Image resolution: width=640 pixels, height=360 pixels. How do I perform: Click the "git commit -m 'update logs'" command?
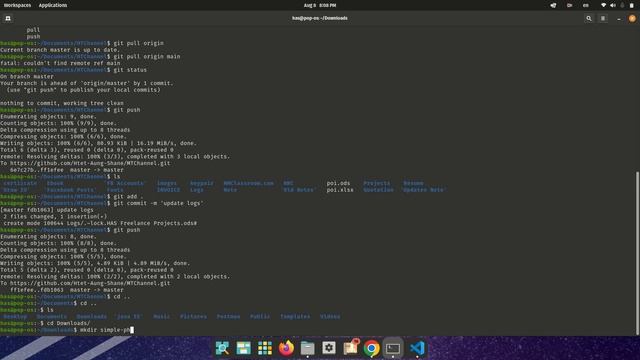[x=158, y=203]
